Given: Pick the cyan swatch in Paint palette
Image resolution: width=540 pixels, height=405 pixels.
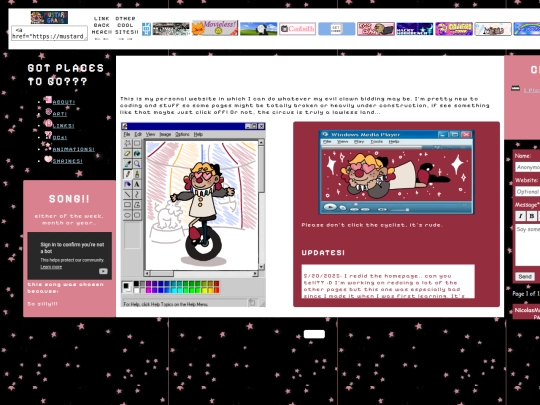Looking at the screenshot, I should pyautogui.click(x=173, y=290).
